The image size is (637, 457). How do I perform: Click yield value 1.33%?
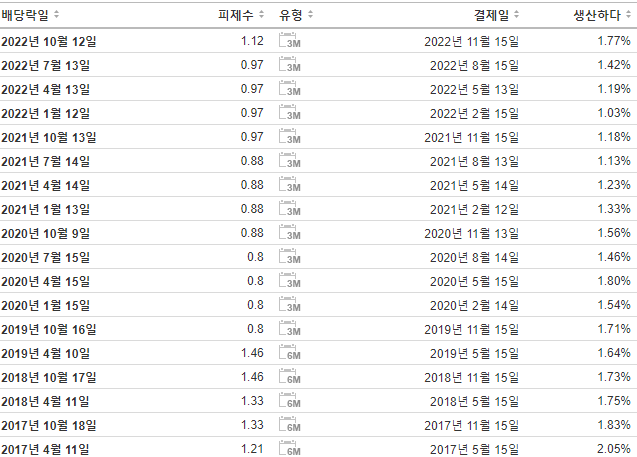pos(614,208)
